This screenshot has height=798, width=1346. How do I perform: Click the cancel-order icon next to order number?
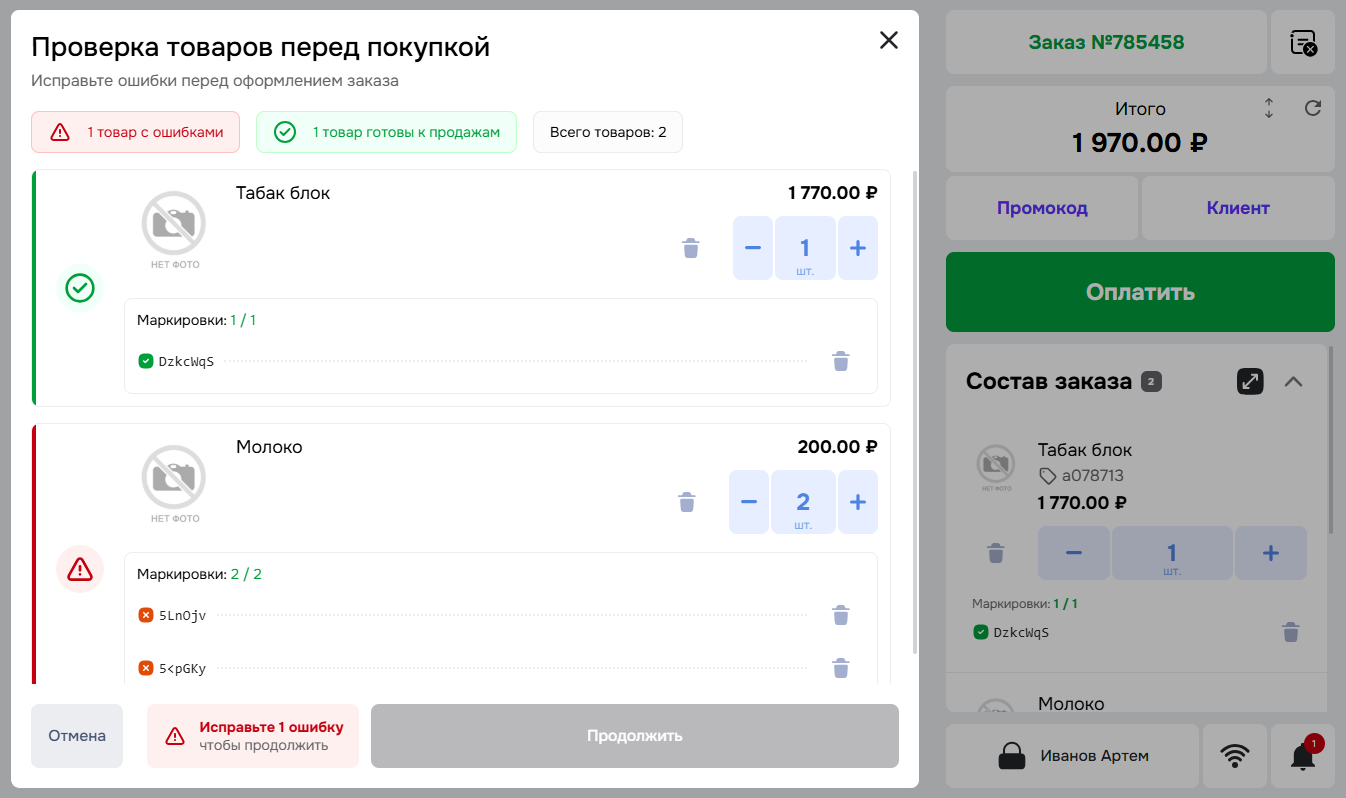pos(1303,42)
